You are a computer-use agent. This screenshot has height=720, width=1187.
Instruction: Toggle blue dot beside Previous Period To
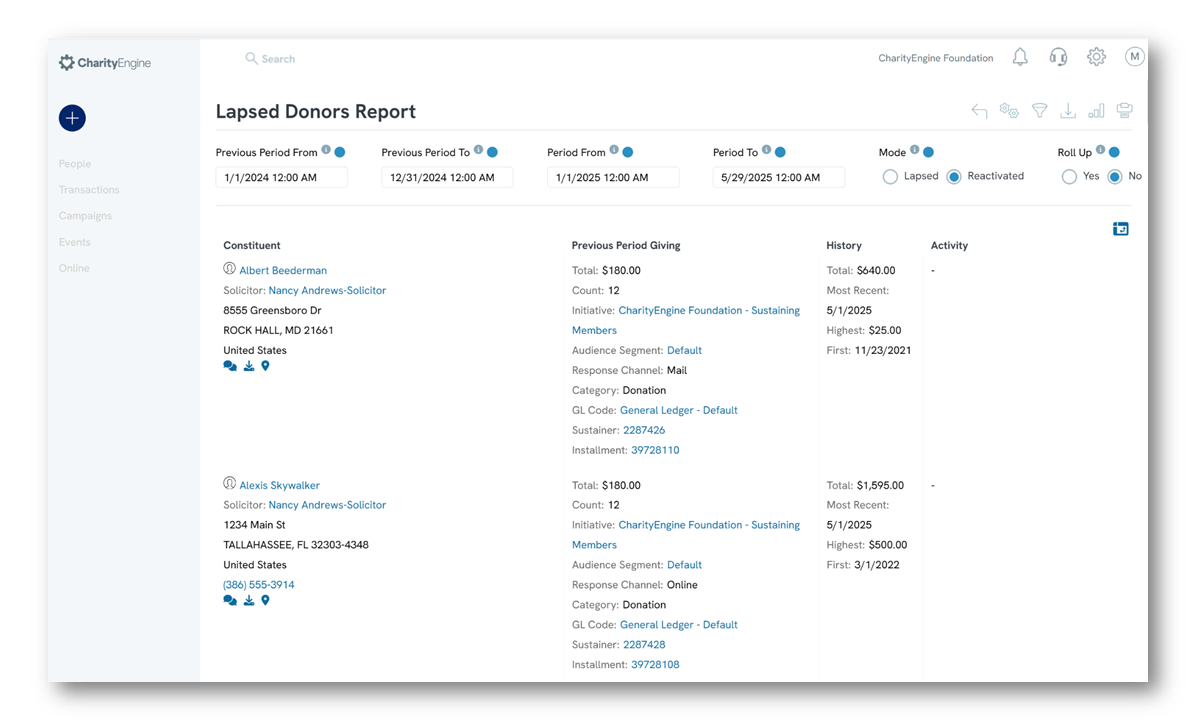[x=492, y=152]
